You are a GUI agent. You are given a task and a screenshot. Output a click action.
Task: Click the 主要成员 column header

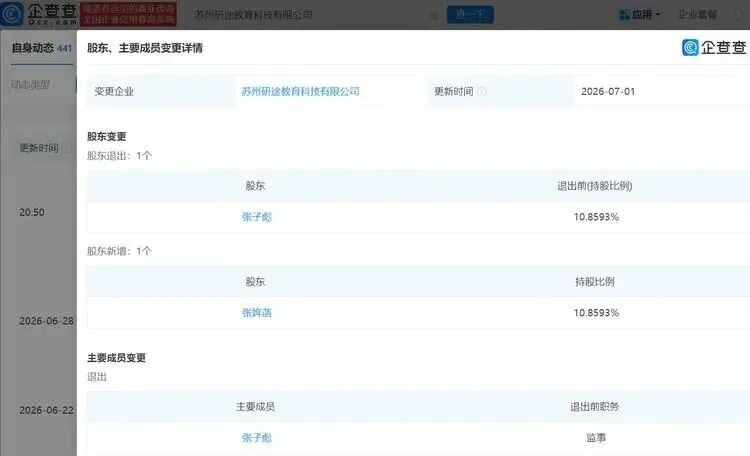click(x=255, y=406)
